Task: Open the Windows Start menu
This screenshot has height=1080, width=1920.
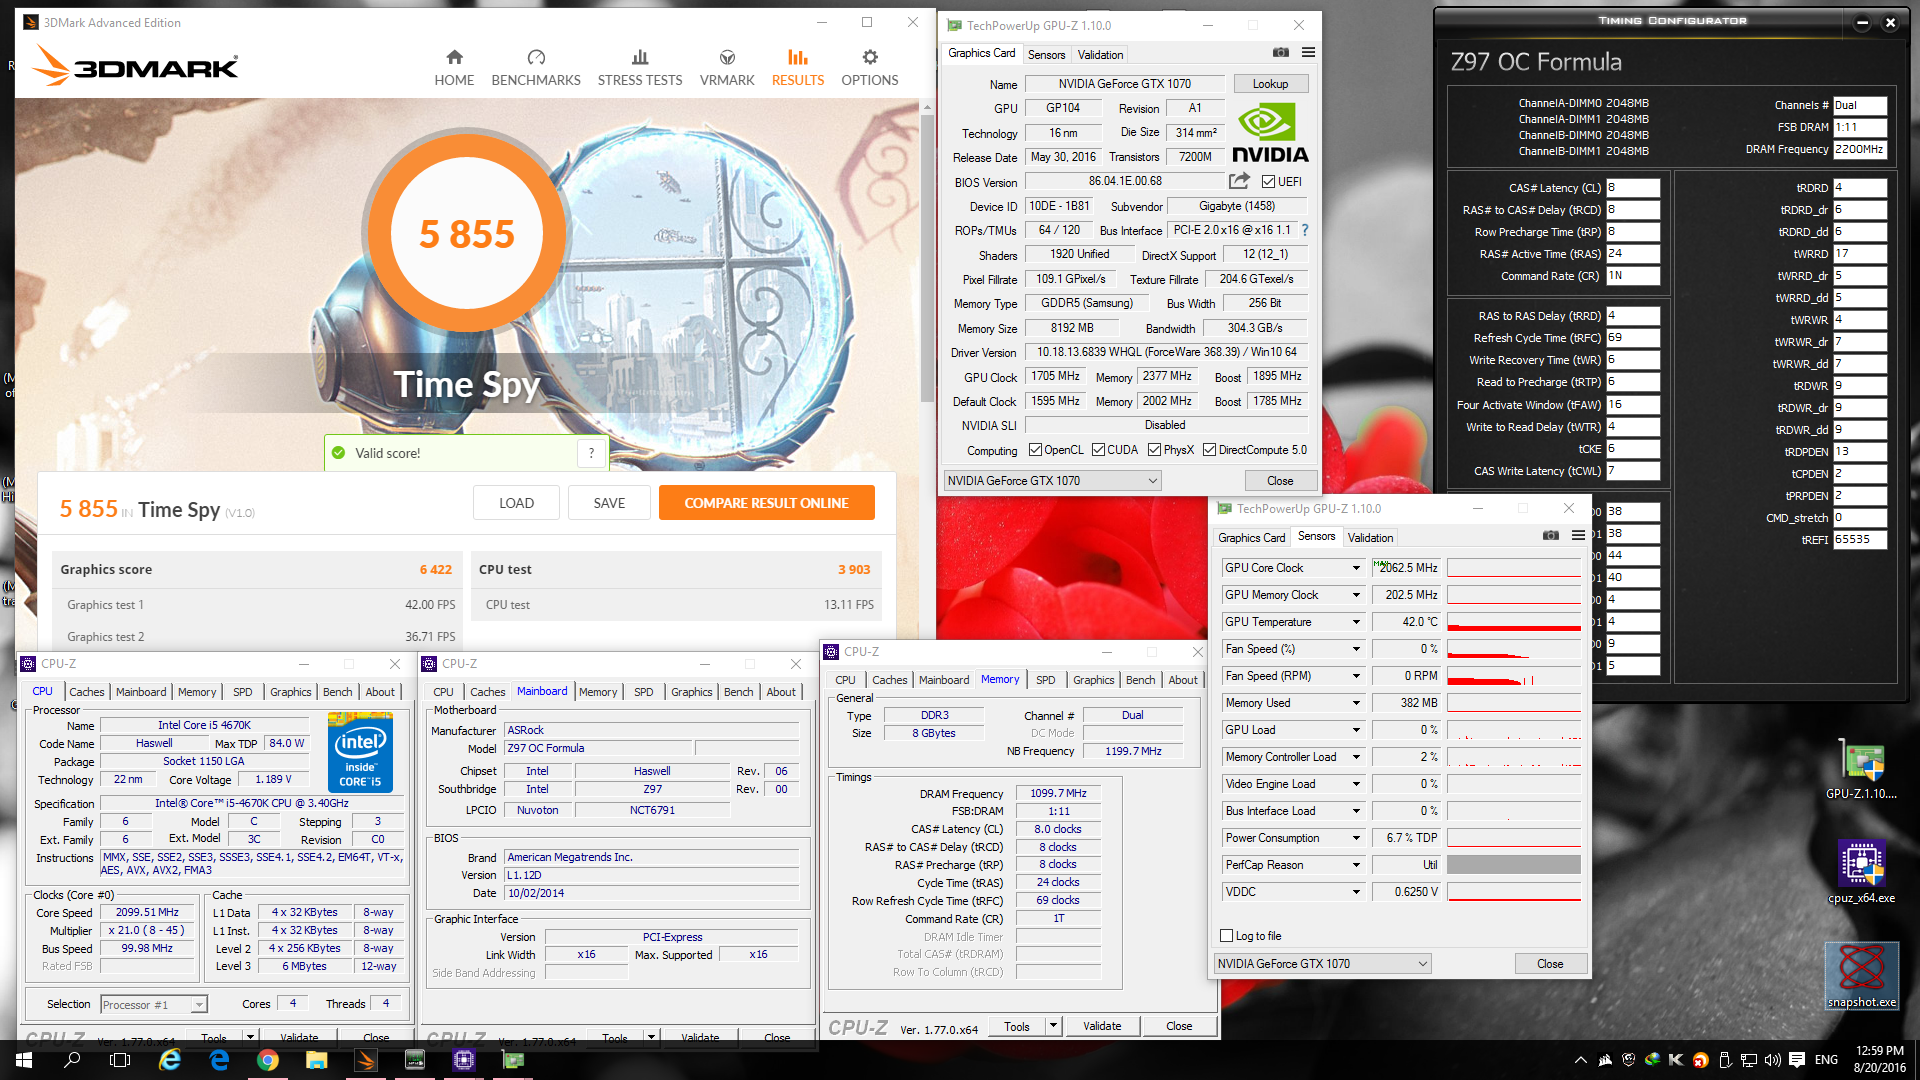Action: pos(24,1060)
